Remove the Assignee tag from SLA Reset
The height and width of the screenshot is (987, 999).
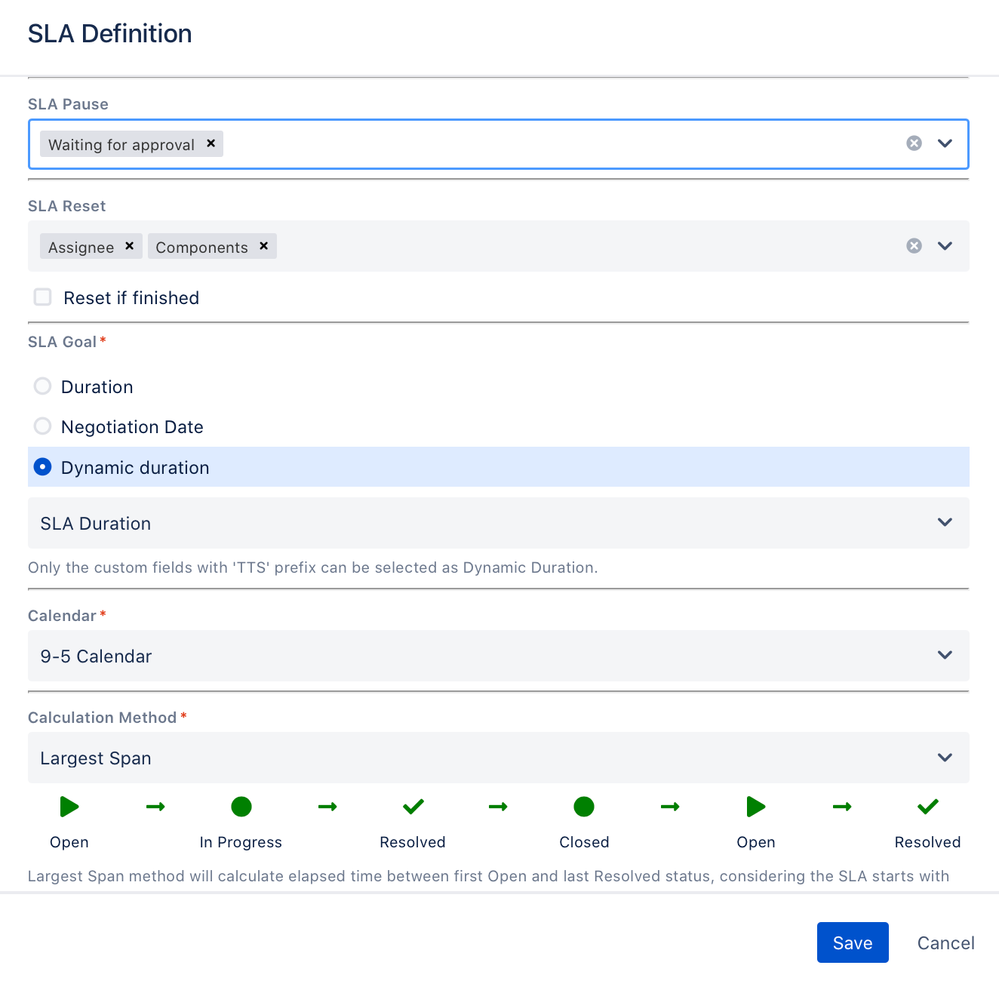click(129, 246)
